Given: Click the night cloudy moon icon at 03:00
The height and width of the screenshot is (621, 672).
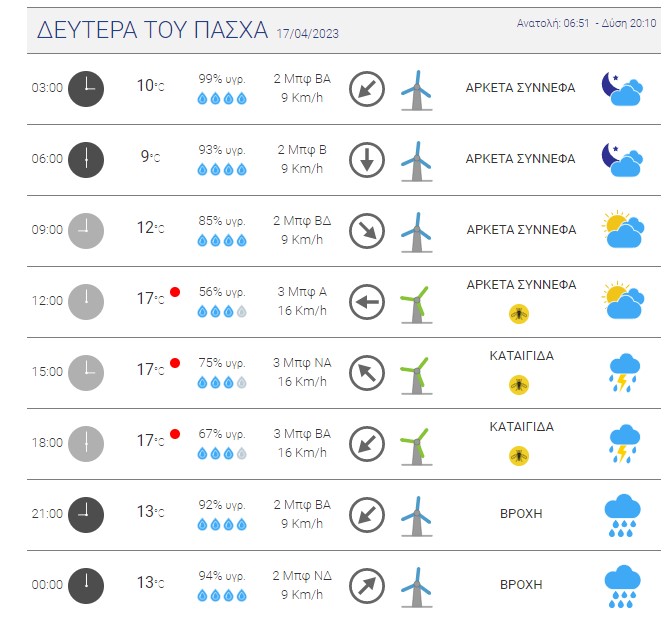Looking at the screenshot, I should pyautogui.click(x=622, y=89).
